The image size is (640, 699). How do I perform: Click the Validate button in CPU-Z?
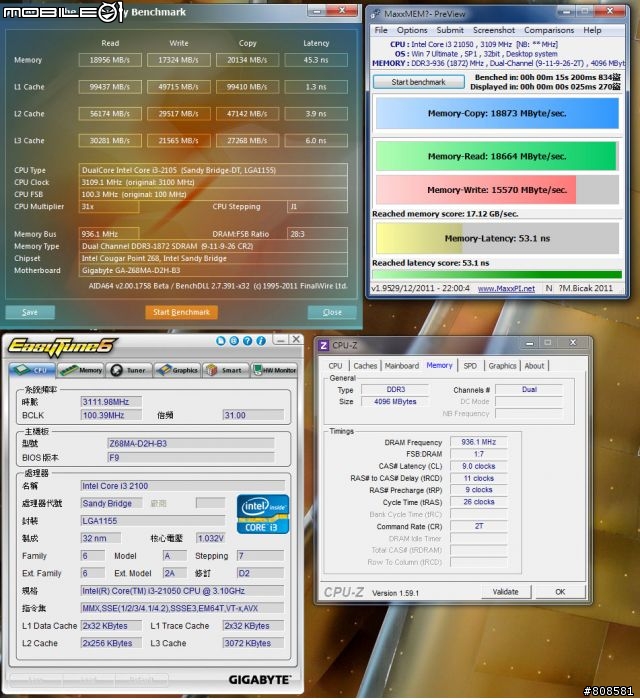506,592
